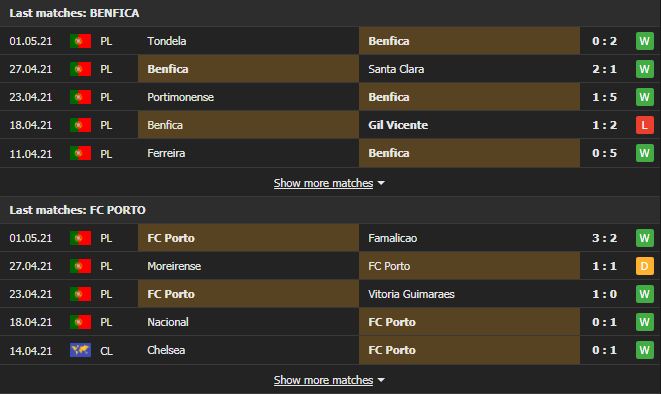Screen dimensions: 661x394
Task: Select the Portimonense vs Benfica 1:5 score
Action: [x=604, y=97]
